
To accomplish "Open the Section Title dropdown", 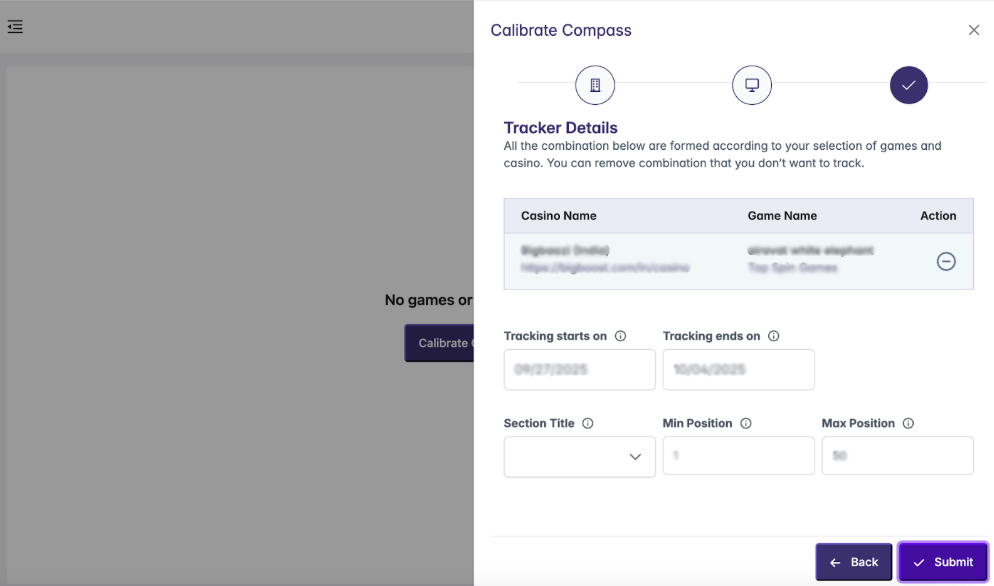I will (x=579, y=456).
